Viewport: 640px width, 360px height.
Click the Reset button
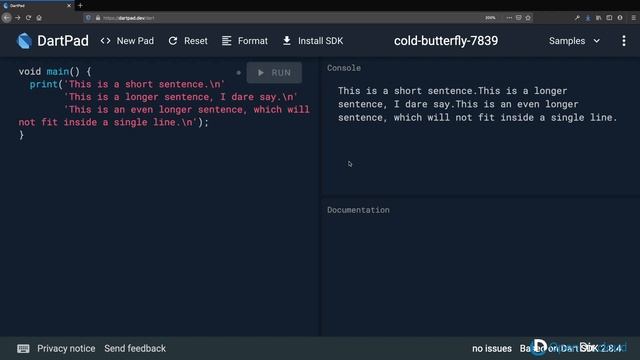188,41
